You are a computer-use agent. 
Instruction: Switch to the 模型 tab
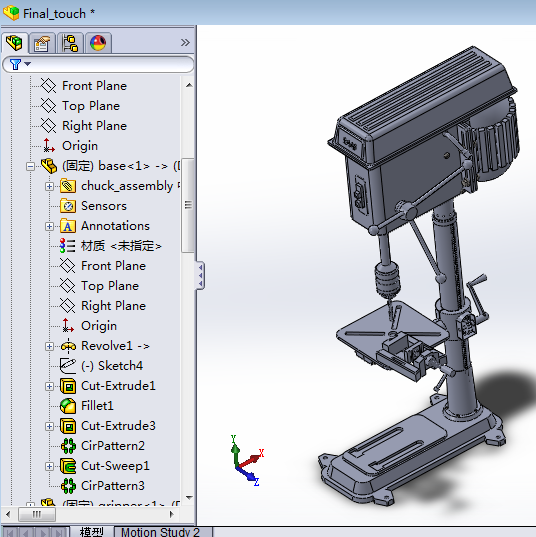[x=91, y=532]
